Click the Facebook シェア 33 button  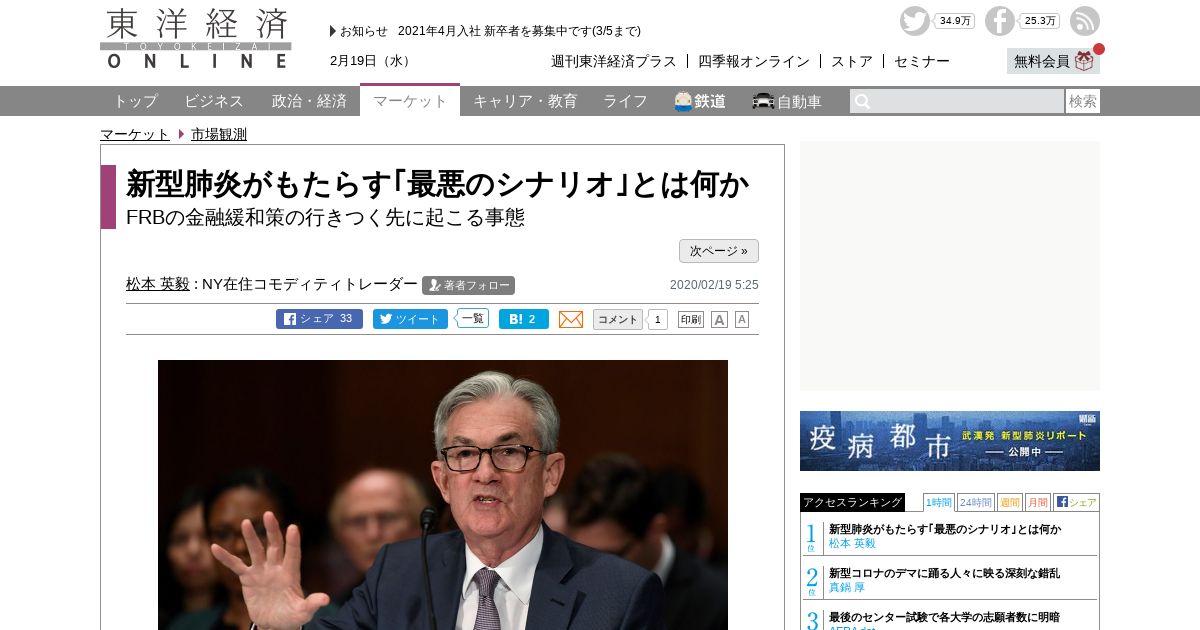pos(319,319)
